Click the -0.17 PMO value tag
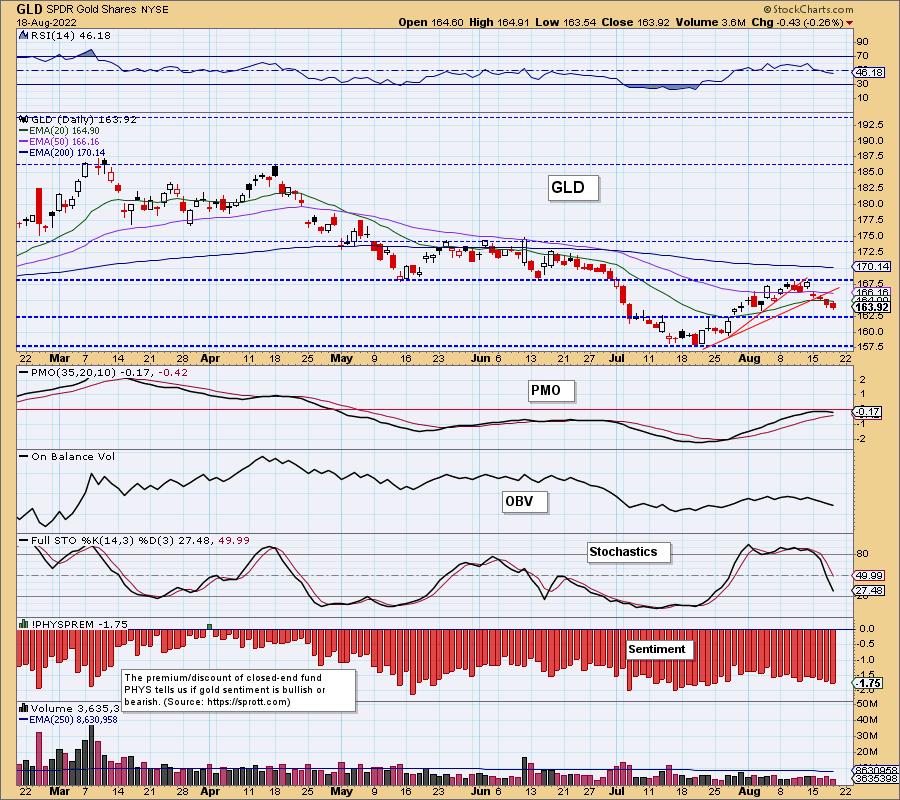 pos(867,411)
